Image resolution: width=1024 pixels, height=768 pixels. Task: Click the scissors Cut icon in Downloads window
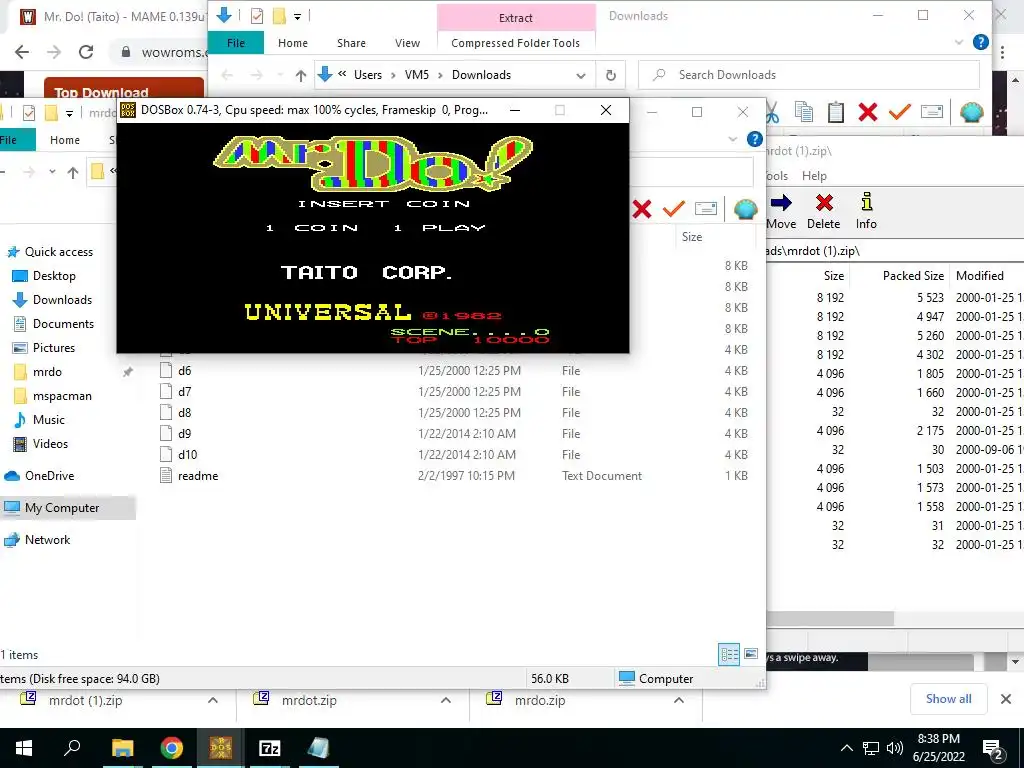pyautogui.click(x=772, y=112)
